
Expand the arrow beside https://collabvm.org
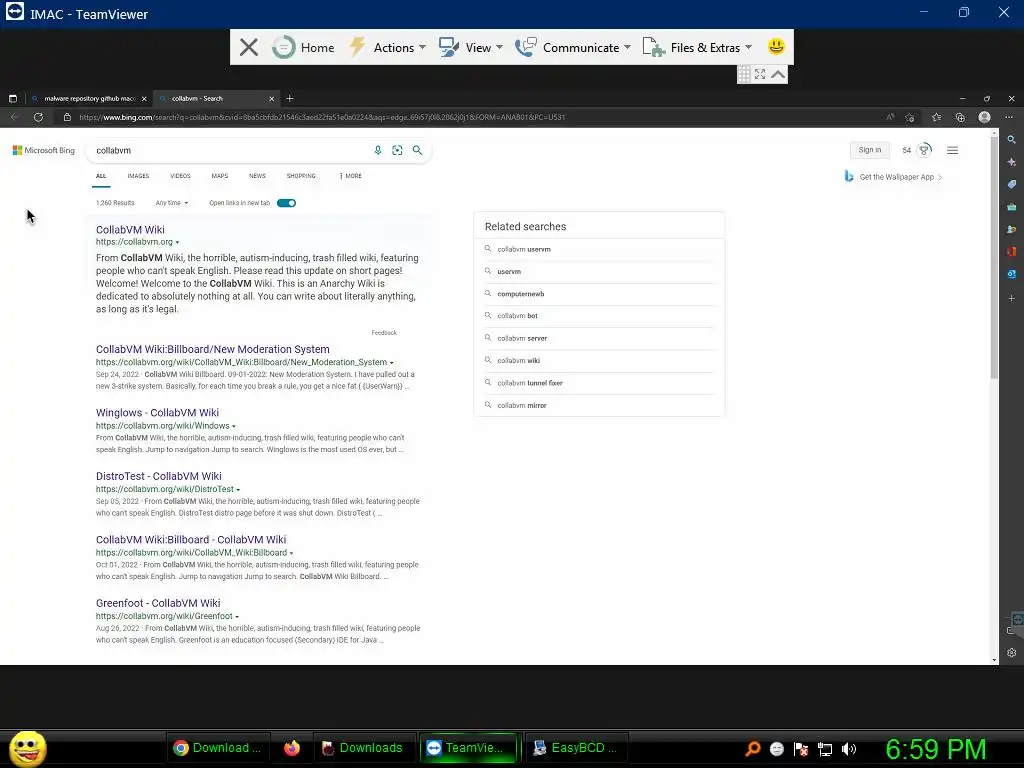click(x=177, y=242)
